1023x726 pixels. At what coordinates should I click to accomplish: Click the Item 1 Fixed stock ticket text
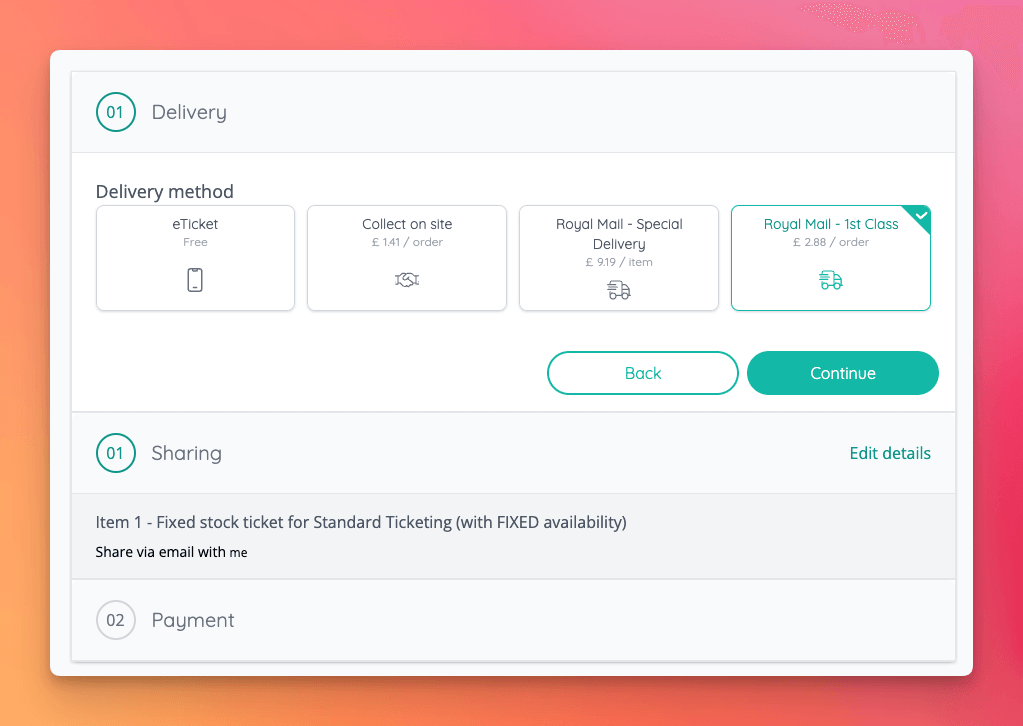[x=361, y=522]
